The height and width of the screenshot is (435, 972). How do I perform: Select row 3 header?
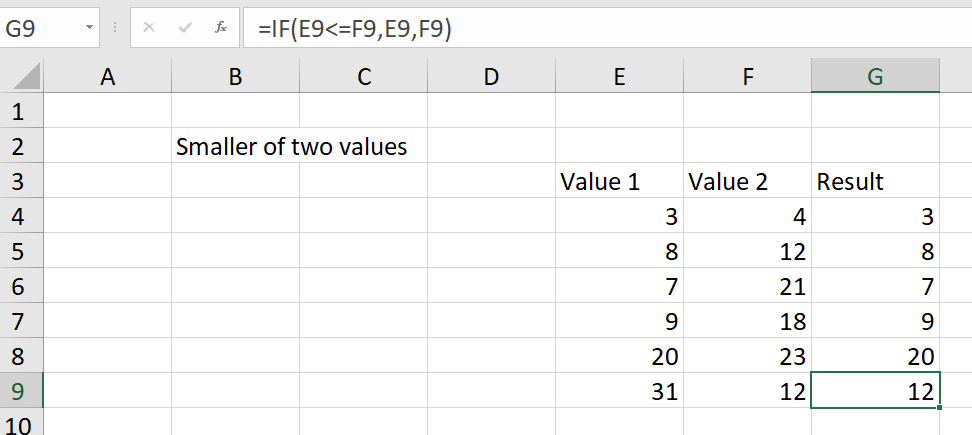tap(21, 181)
